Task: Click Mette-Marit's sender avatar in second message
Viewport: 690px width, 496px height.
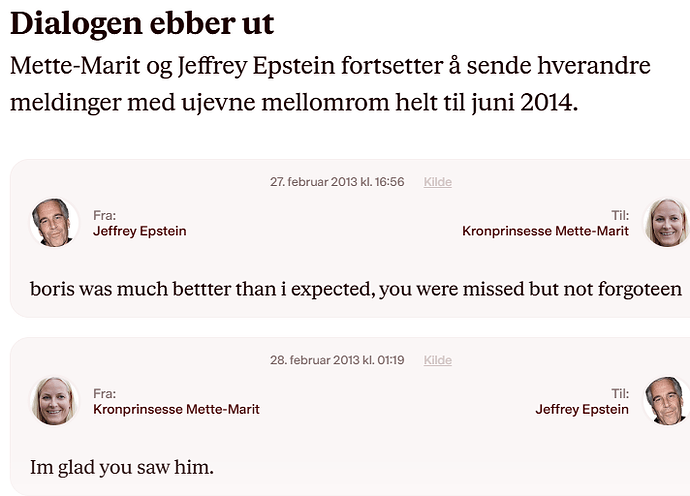Action: (x=55, y=401)
